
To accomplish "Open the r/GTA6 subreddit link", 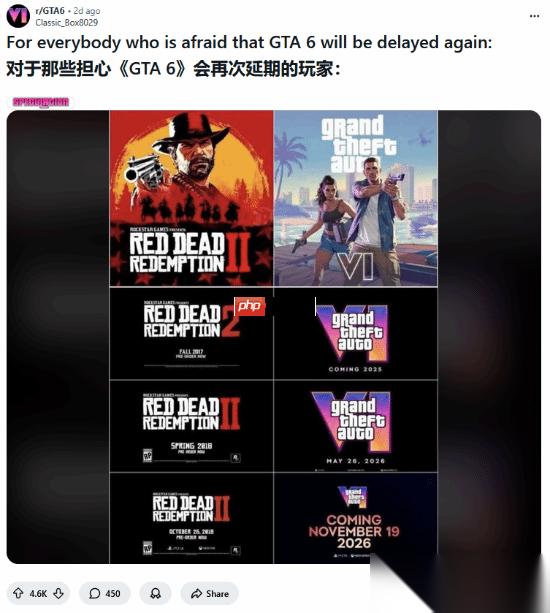I will tap(50, 11).
